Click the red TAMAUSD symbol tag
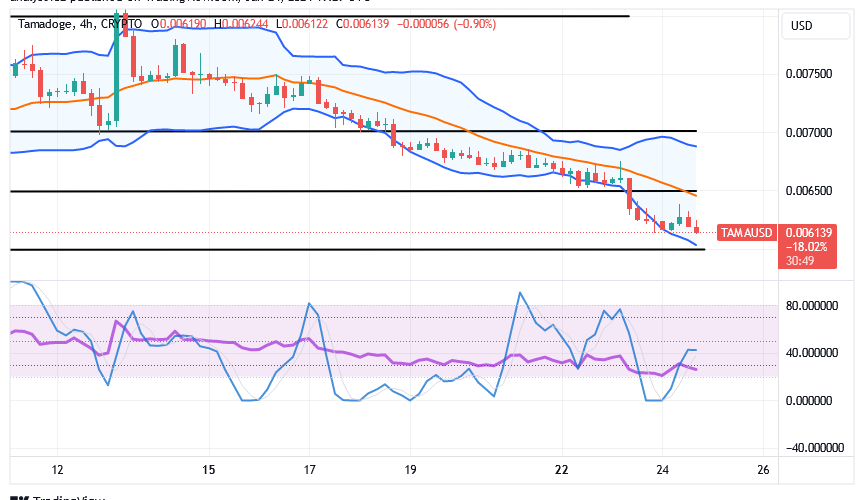Screen dimensions: 864x500 (x=746, y=233)
